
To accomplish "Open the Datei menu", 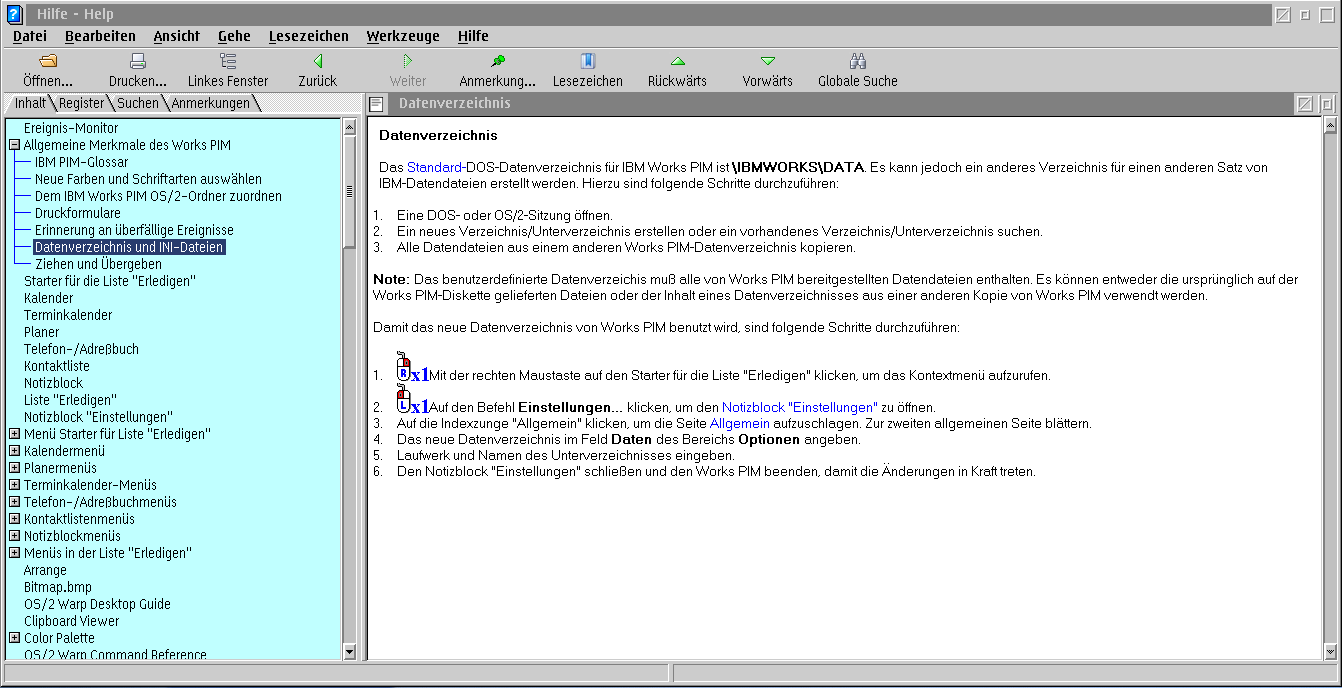I will (30, 36).
